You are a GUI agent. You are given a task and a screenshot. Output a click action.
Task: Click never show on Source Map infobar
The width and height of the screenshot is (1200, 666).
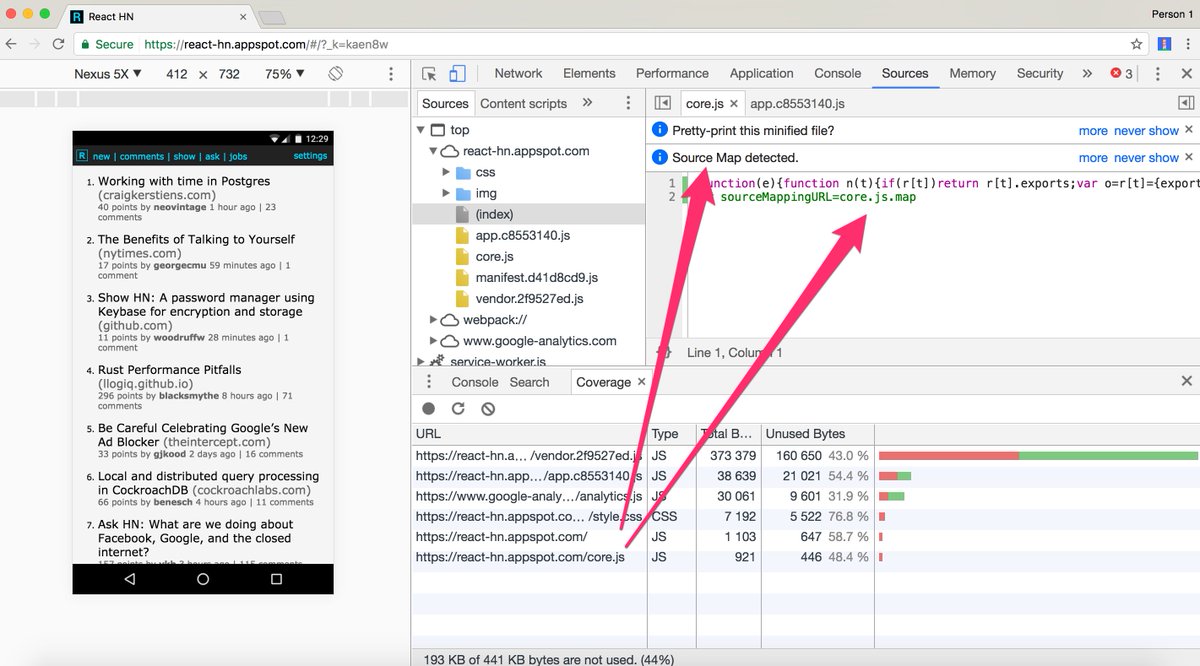click(x=1146, y=158)
